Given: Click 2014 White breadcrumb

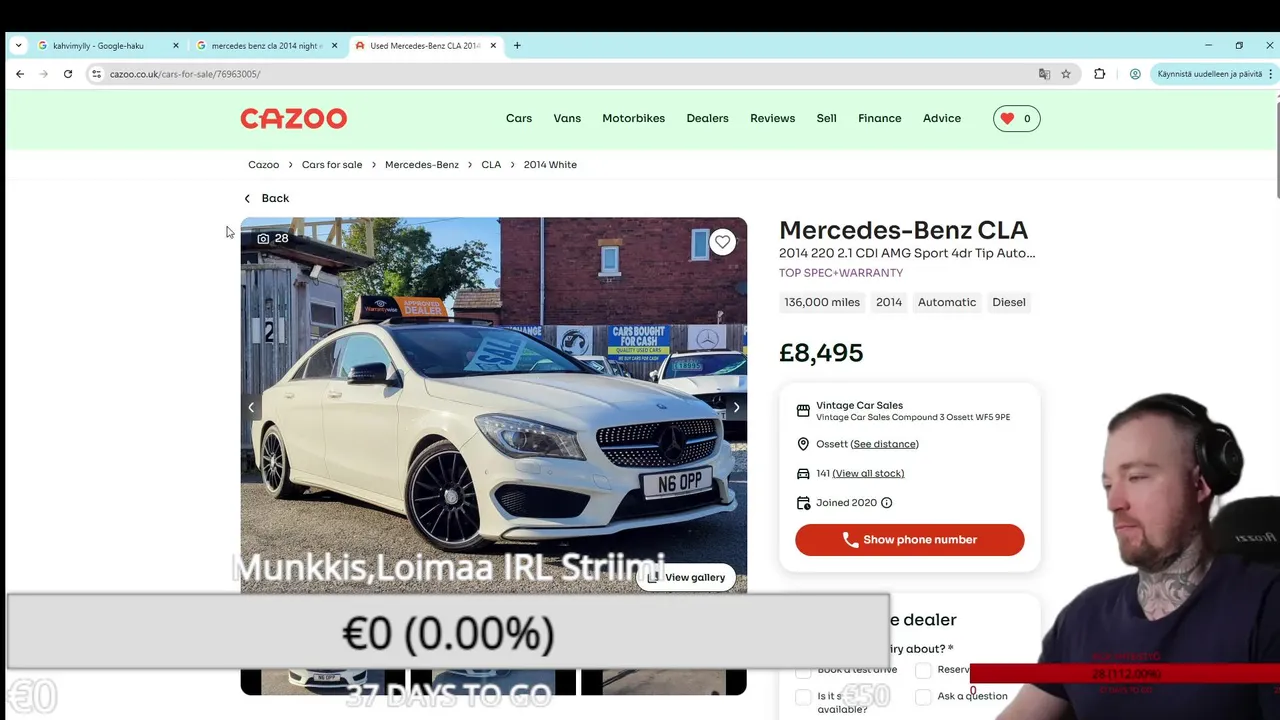Looking at the screenshot, I should (x=550, y=164).
